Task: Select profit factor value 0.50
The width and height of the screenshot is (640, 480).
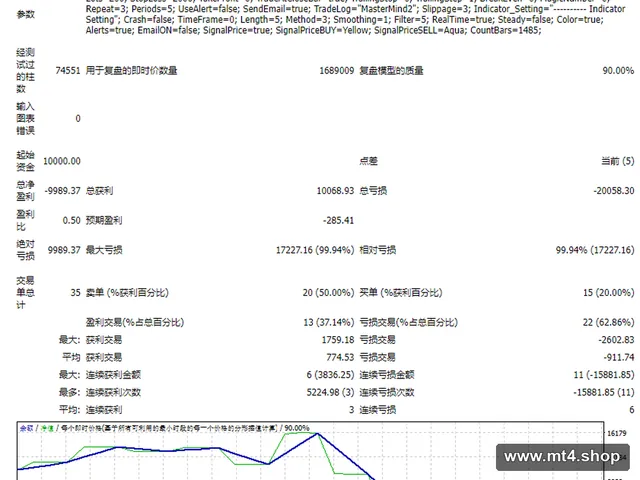Action: coord(71,220)
